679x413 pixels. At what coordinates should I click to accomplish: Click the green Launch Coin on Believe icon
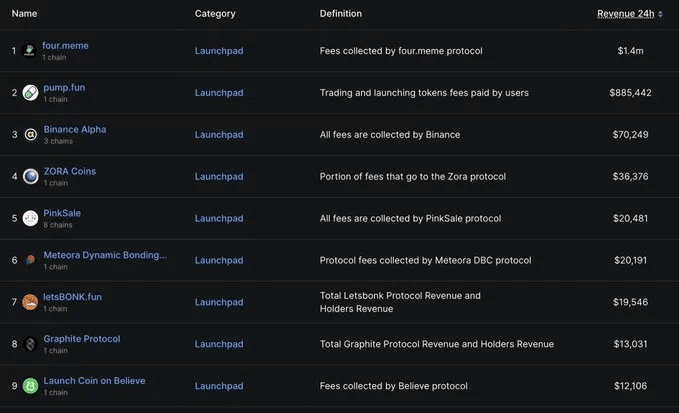tap(30, 386)
